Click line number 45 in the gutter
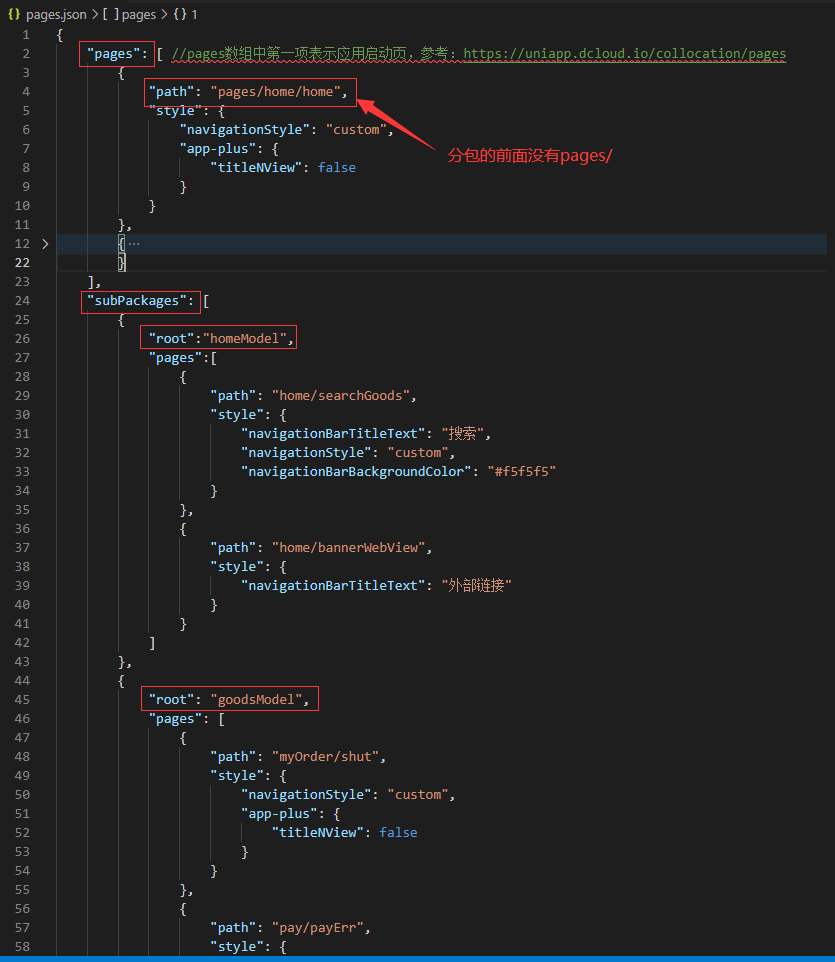 [x=22, y=699]
